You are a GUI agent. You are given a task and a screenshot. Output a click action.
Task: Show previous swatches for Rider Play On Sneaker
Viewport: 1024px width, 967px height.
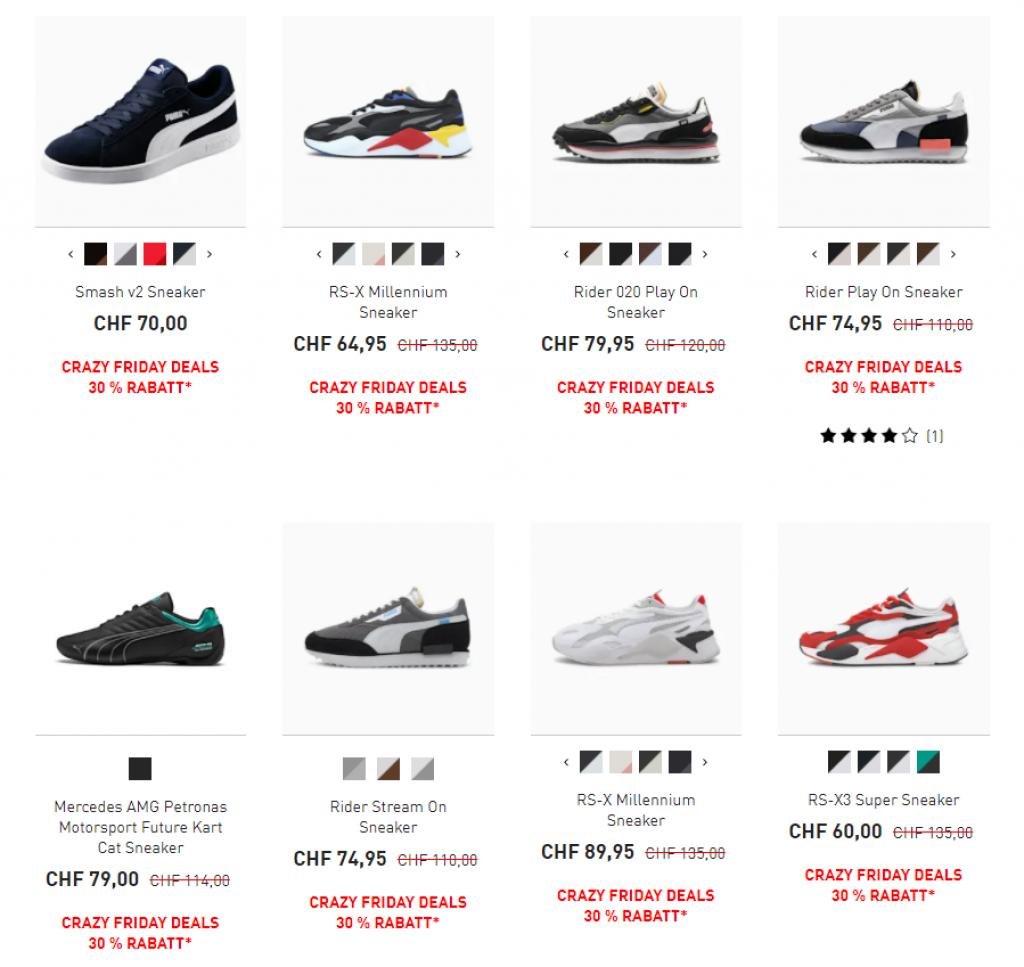tap(814, 254)
